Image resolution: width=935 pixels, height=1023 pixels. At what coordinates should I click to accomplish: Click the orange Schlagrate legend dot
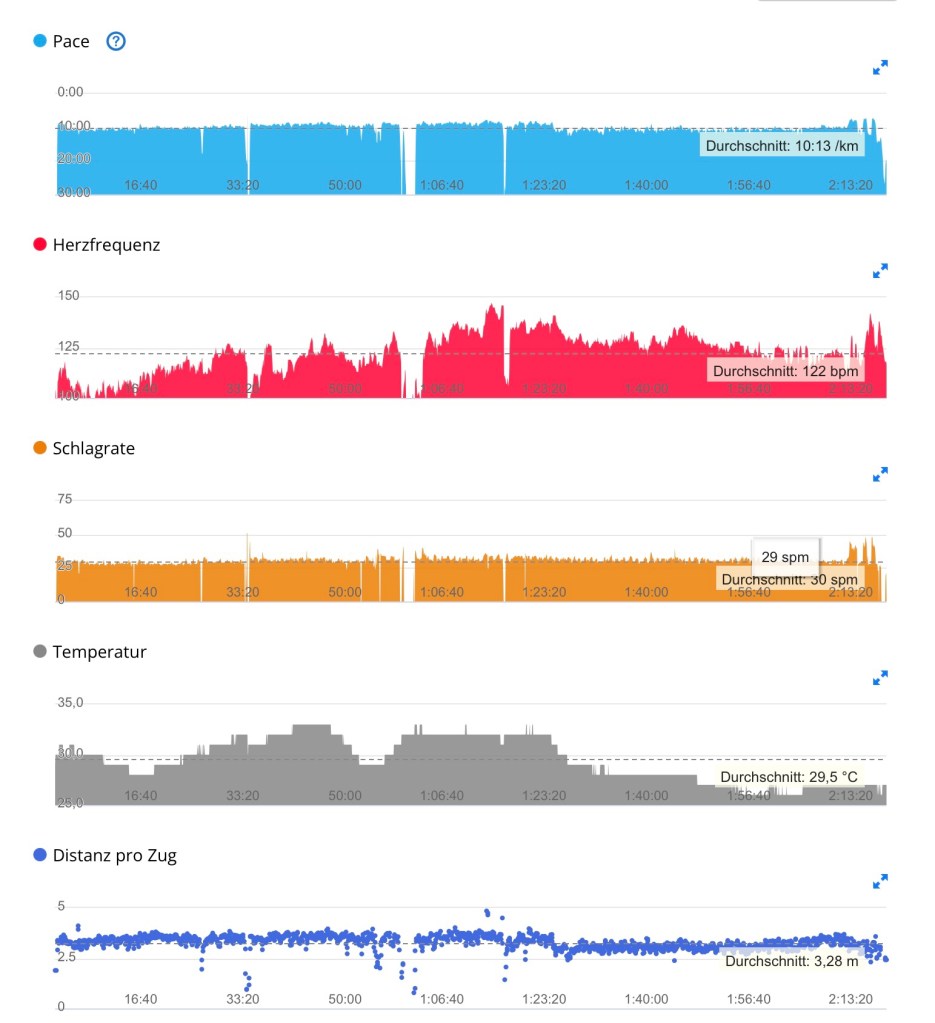coord(40,448)
